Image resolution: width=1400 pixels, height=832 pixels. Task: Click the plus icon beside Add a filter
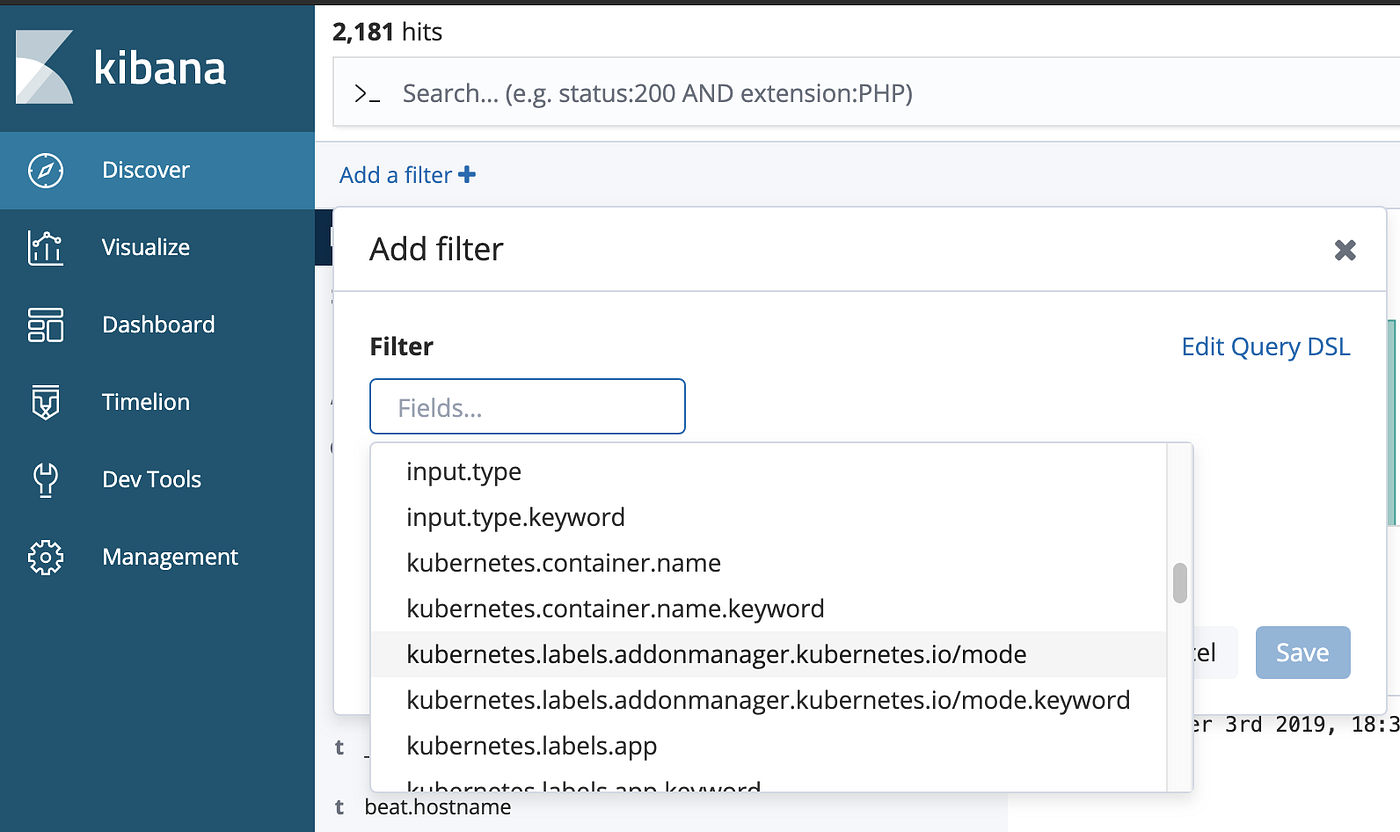(467, 175)
